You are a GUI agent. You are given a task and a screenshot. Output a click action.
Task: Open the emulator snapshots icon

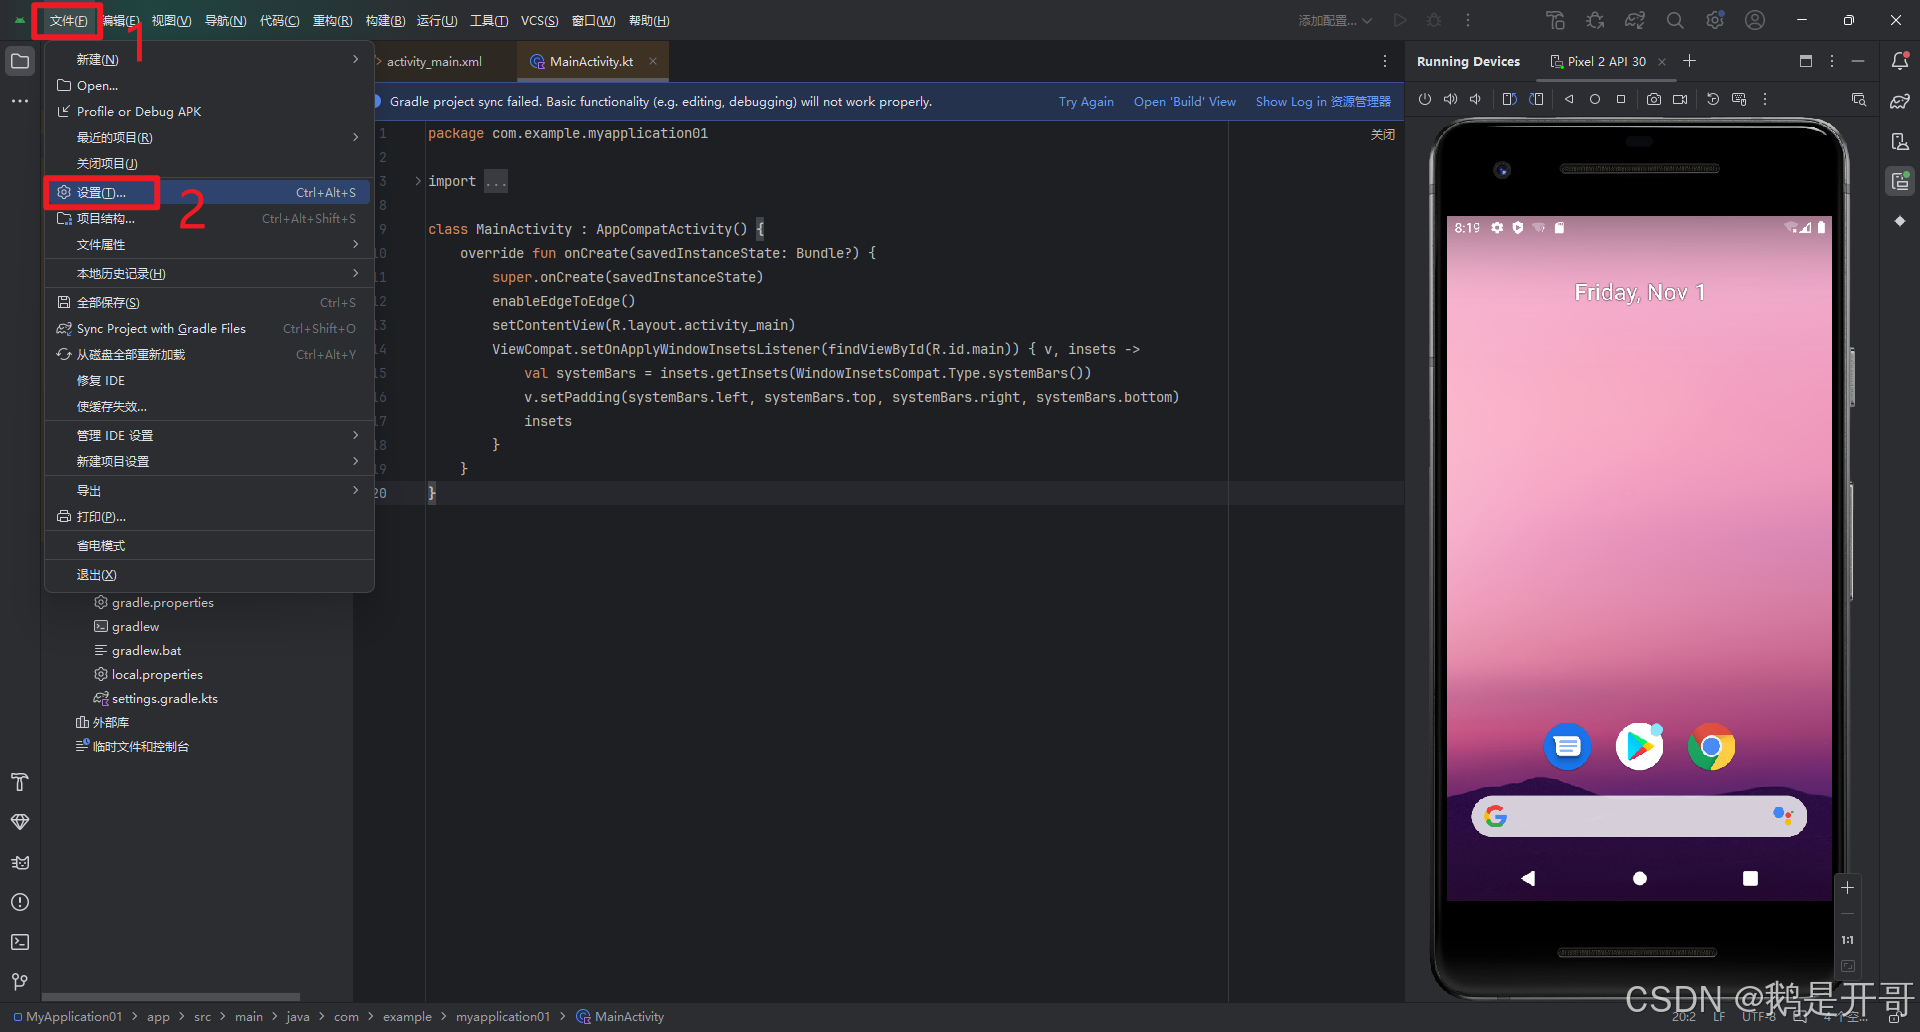coord(1713,99)
